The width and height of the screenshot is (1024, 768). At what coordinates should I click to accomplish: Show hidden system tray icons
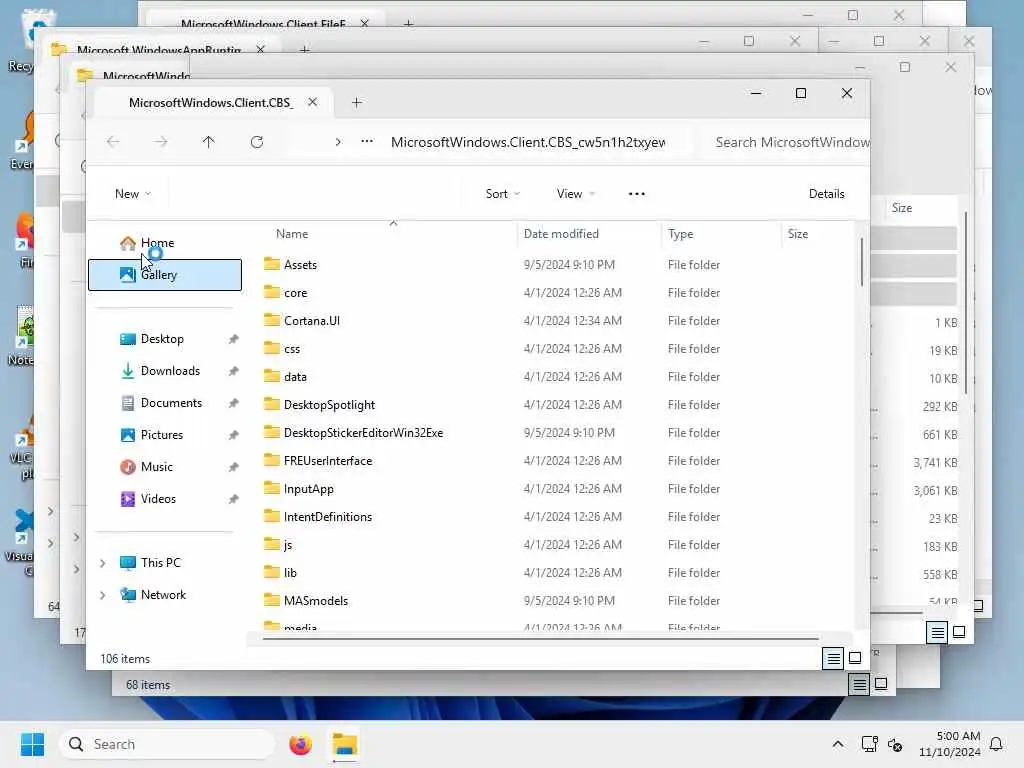point(838,744)
